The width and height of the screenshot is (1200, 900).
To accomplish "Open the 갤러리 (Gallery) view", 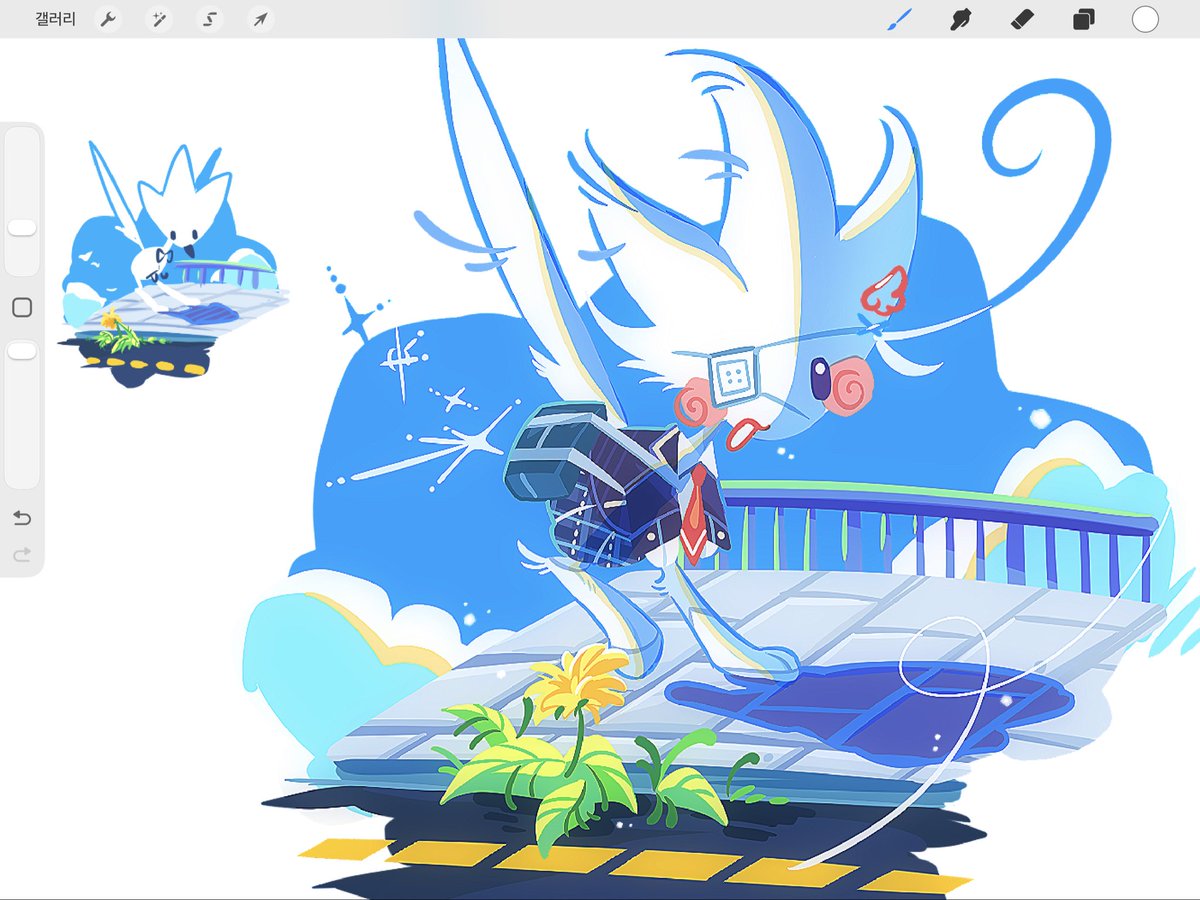I will coord(55,19).
